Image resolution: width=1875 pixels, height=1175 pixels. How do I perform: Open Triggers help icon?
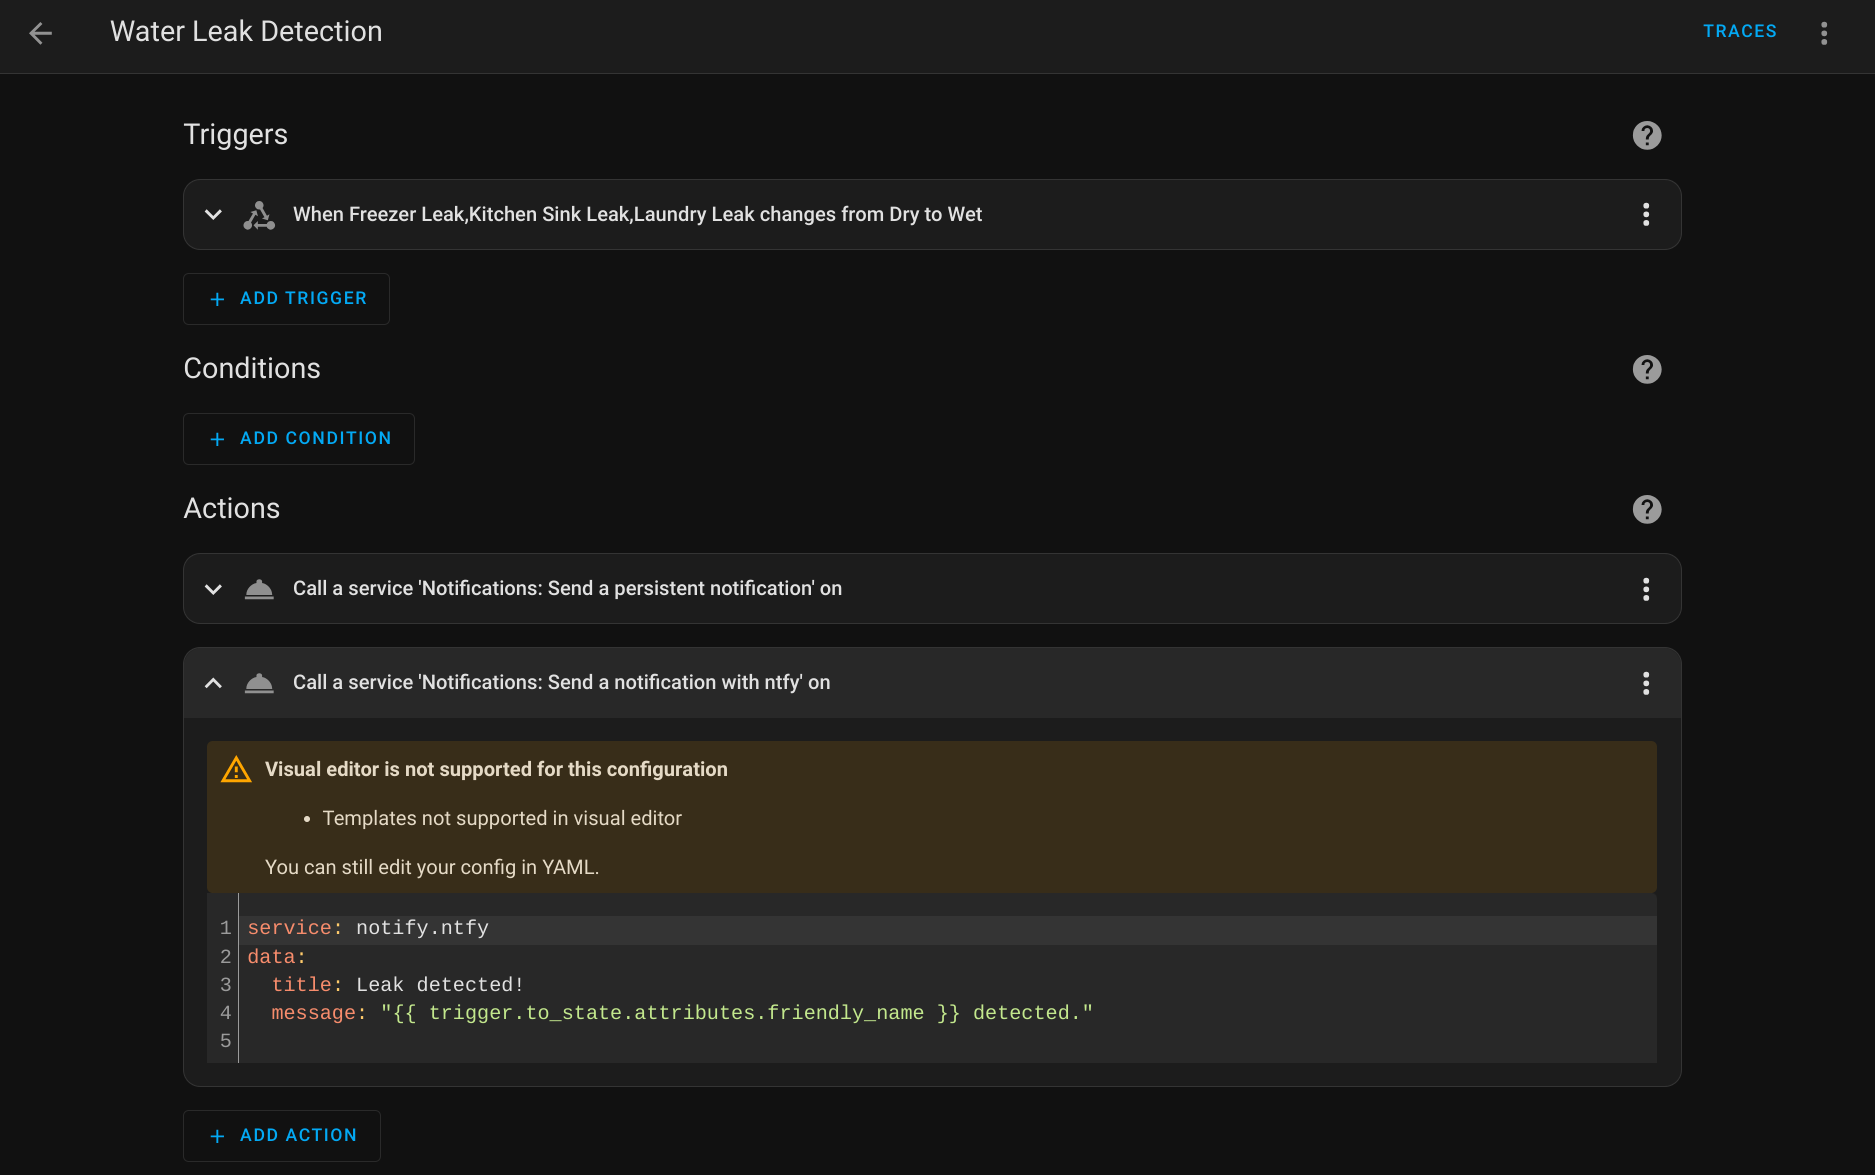pos(1647,135)
